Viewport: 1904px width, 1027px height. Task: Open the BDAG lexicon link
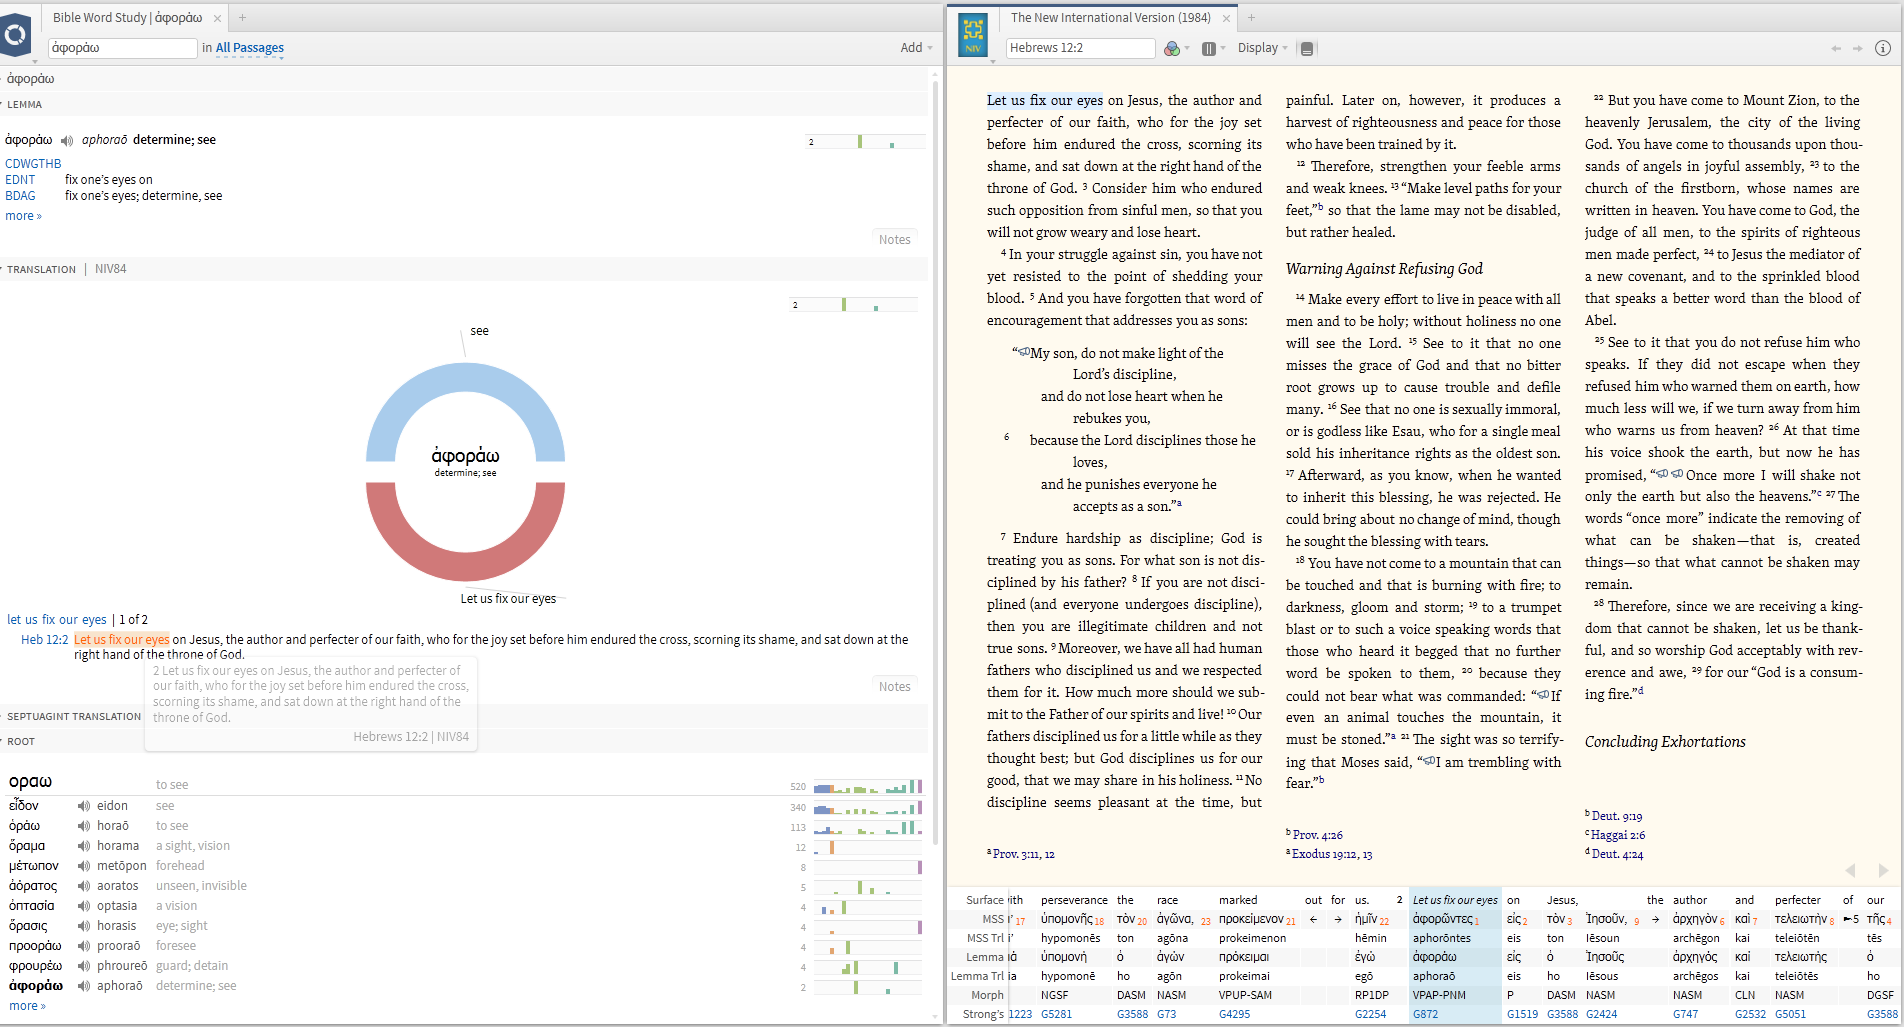tap(20, 196)
